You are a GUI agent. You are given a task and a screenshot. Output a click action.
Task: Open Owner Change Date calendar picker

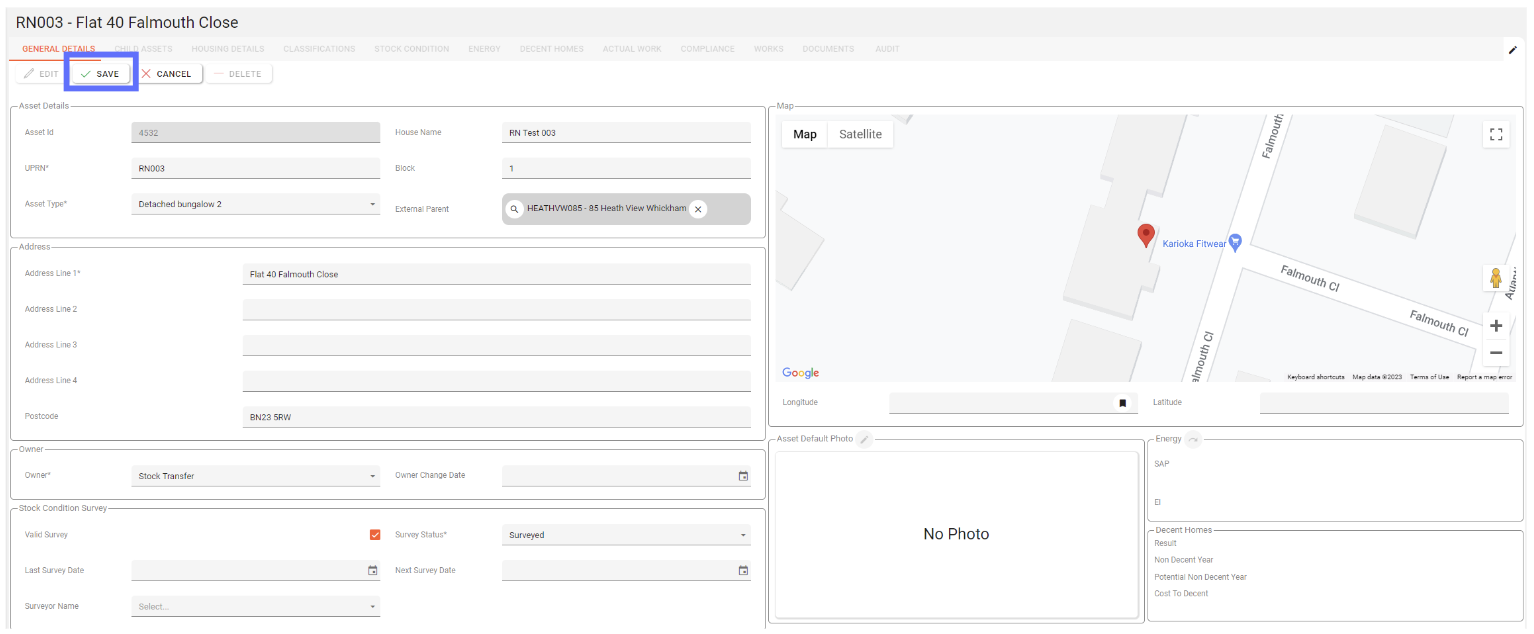click(x=743, y=476)
